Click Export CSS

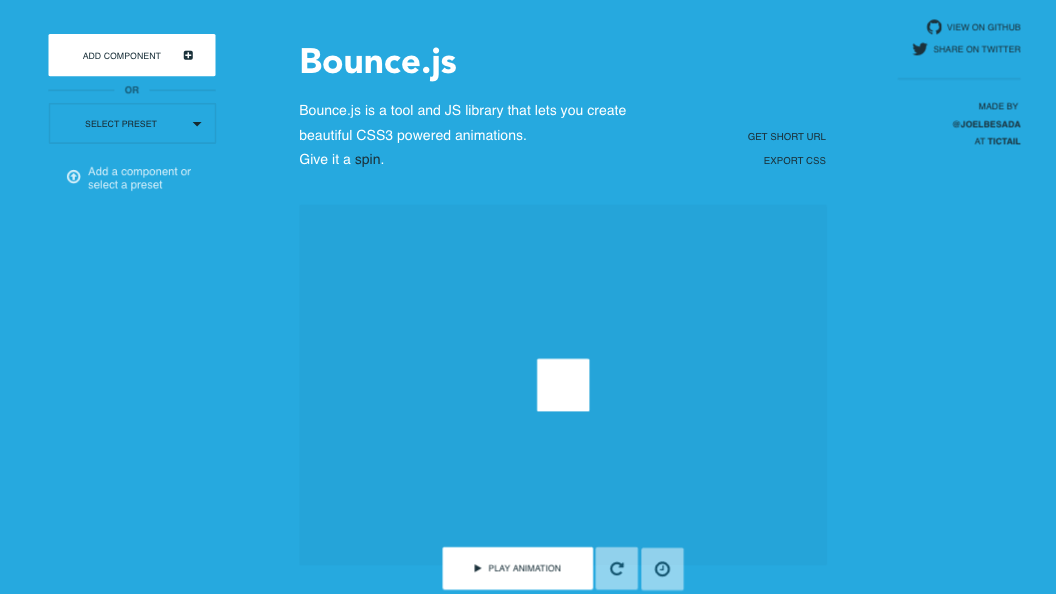click(x=795, y=161)
